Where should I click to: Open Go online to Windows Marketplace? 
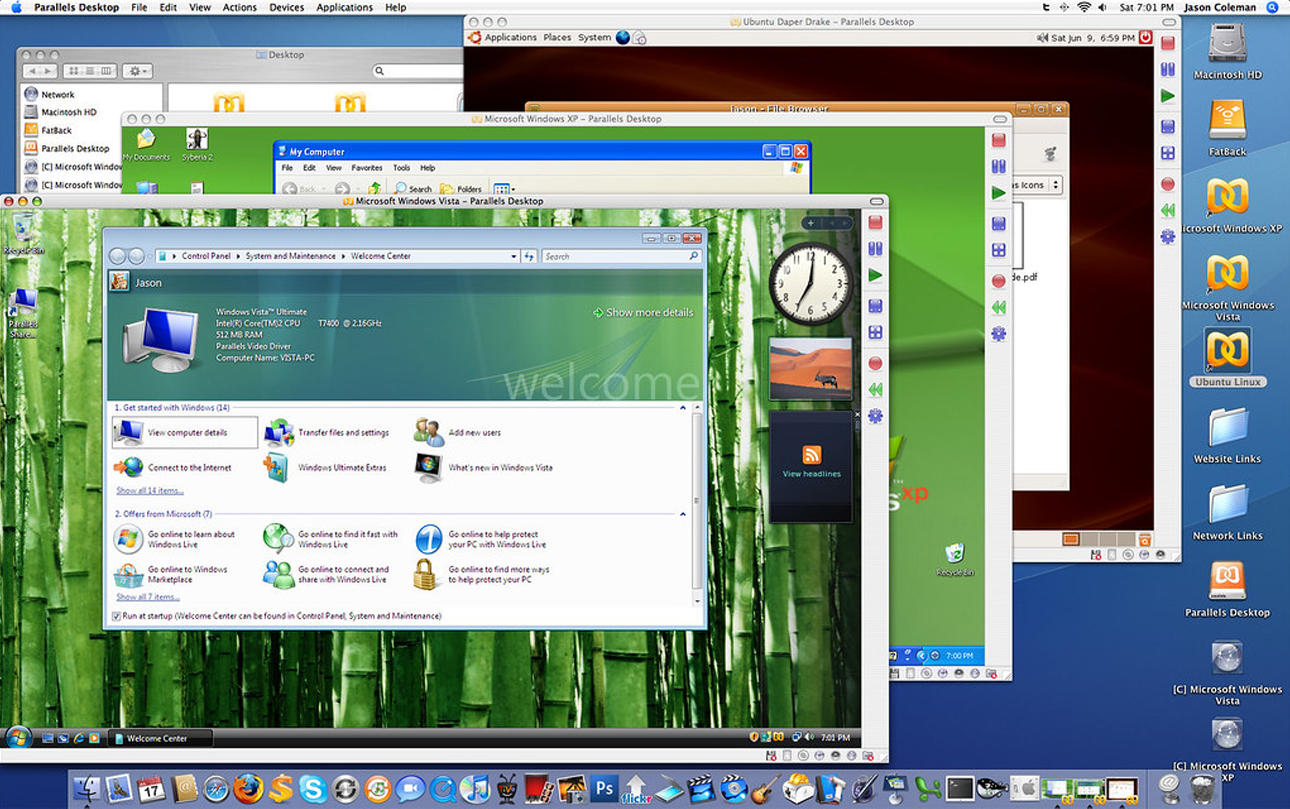pos(172,574)
